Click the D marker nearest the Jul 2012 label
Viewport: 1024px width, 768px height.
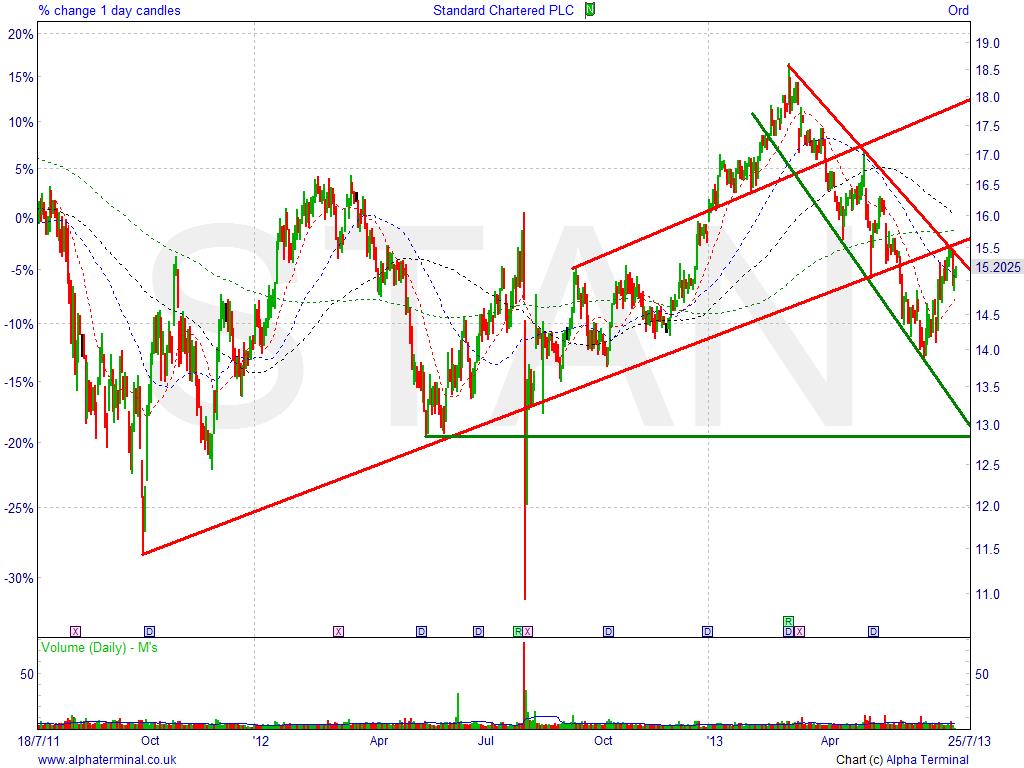click(x=479, y=631)
